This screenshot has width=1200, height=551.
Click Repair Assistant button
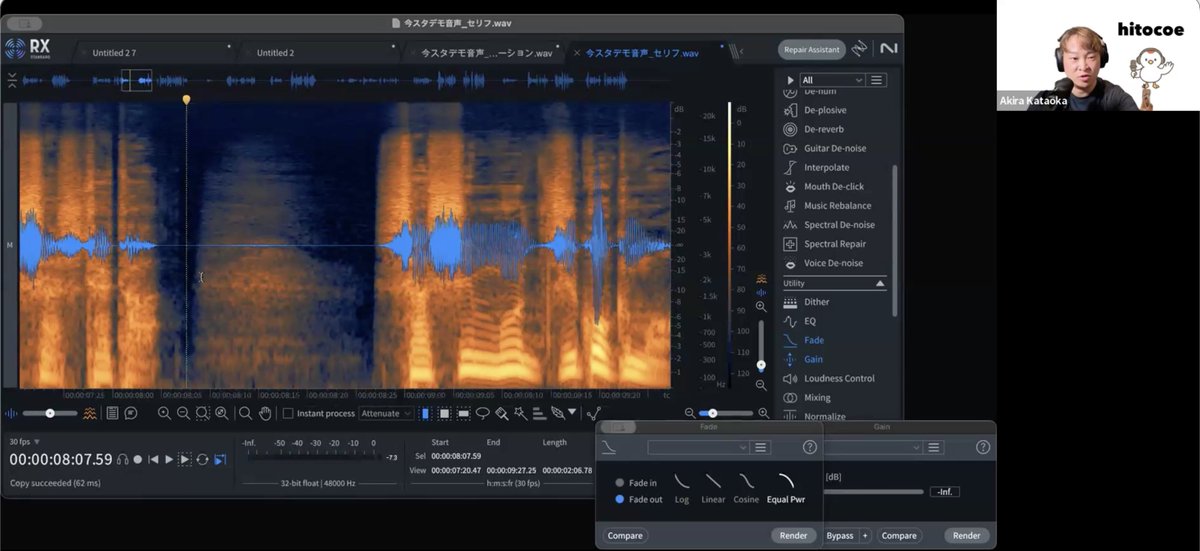coord(810,49)
